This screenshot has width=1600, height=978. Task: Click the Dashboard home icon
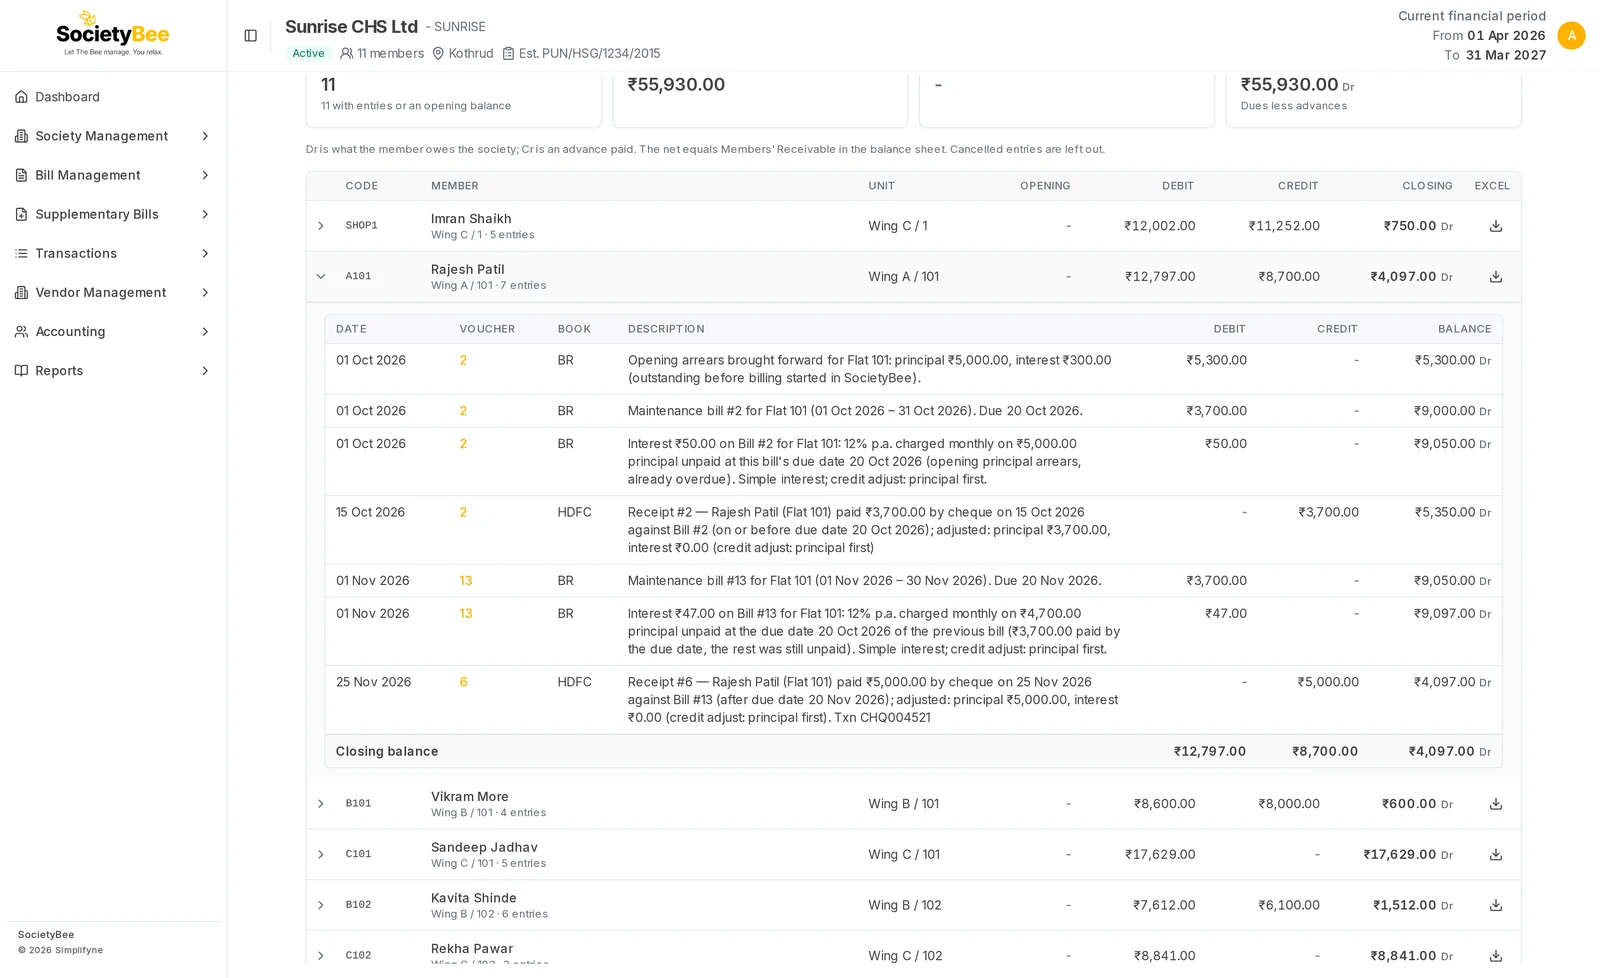pos(21,97)
